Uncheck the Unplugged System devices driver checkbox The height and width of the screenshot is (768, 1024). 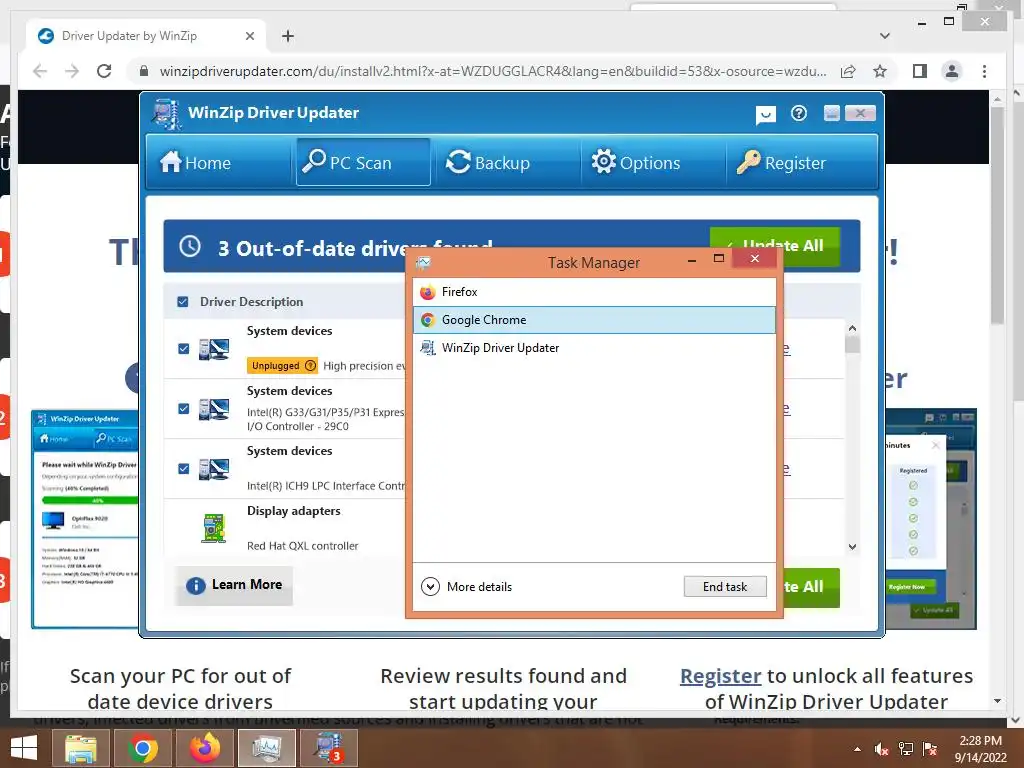(x=184, y=349)
